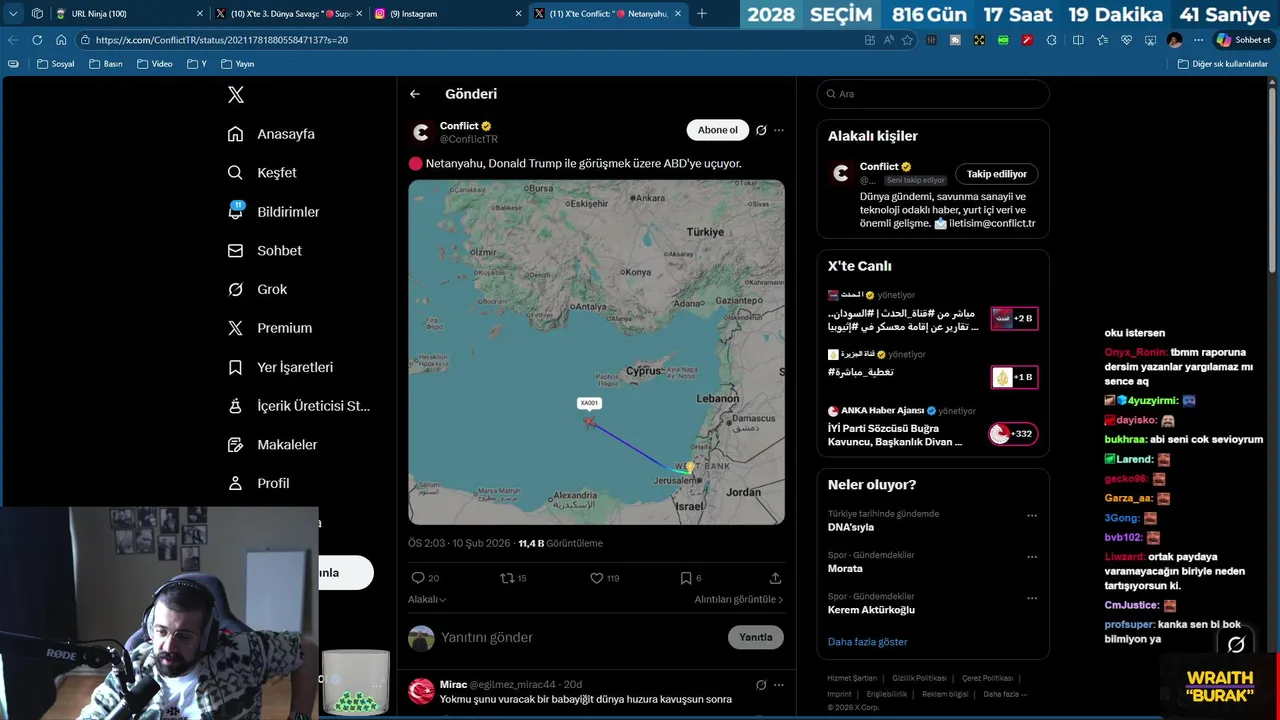
Task: Click the browser address bar URL
Action: coord(222,40)
